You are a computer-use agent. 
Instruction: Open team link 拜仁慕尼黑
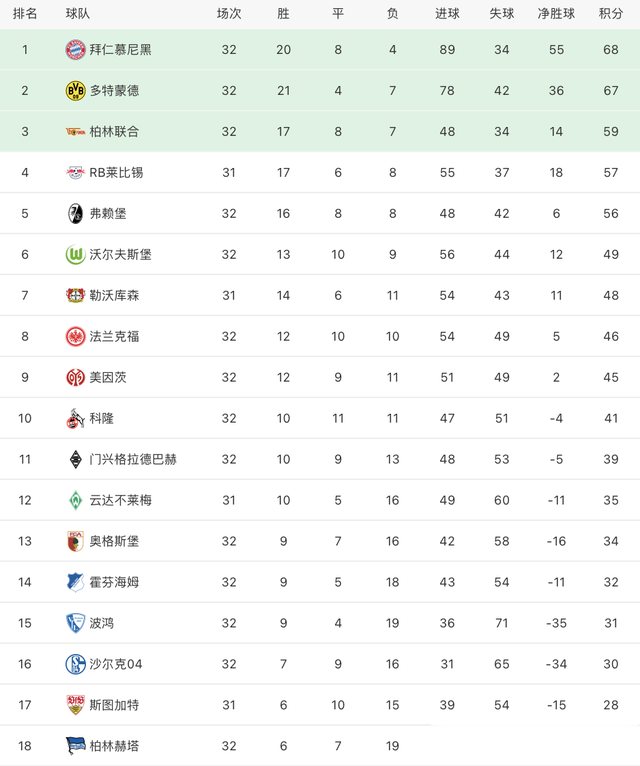coord(121,49)
